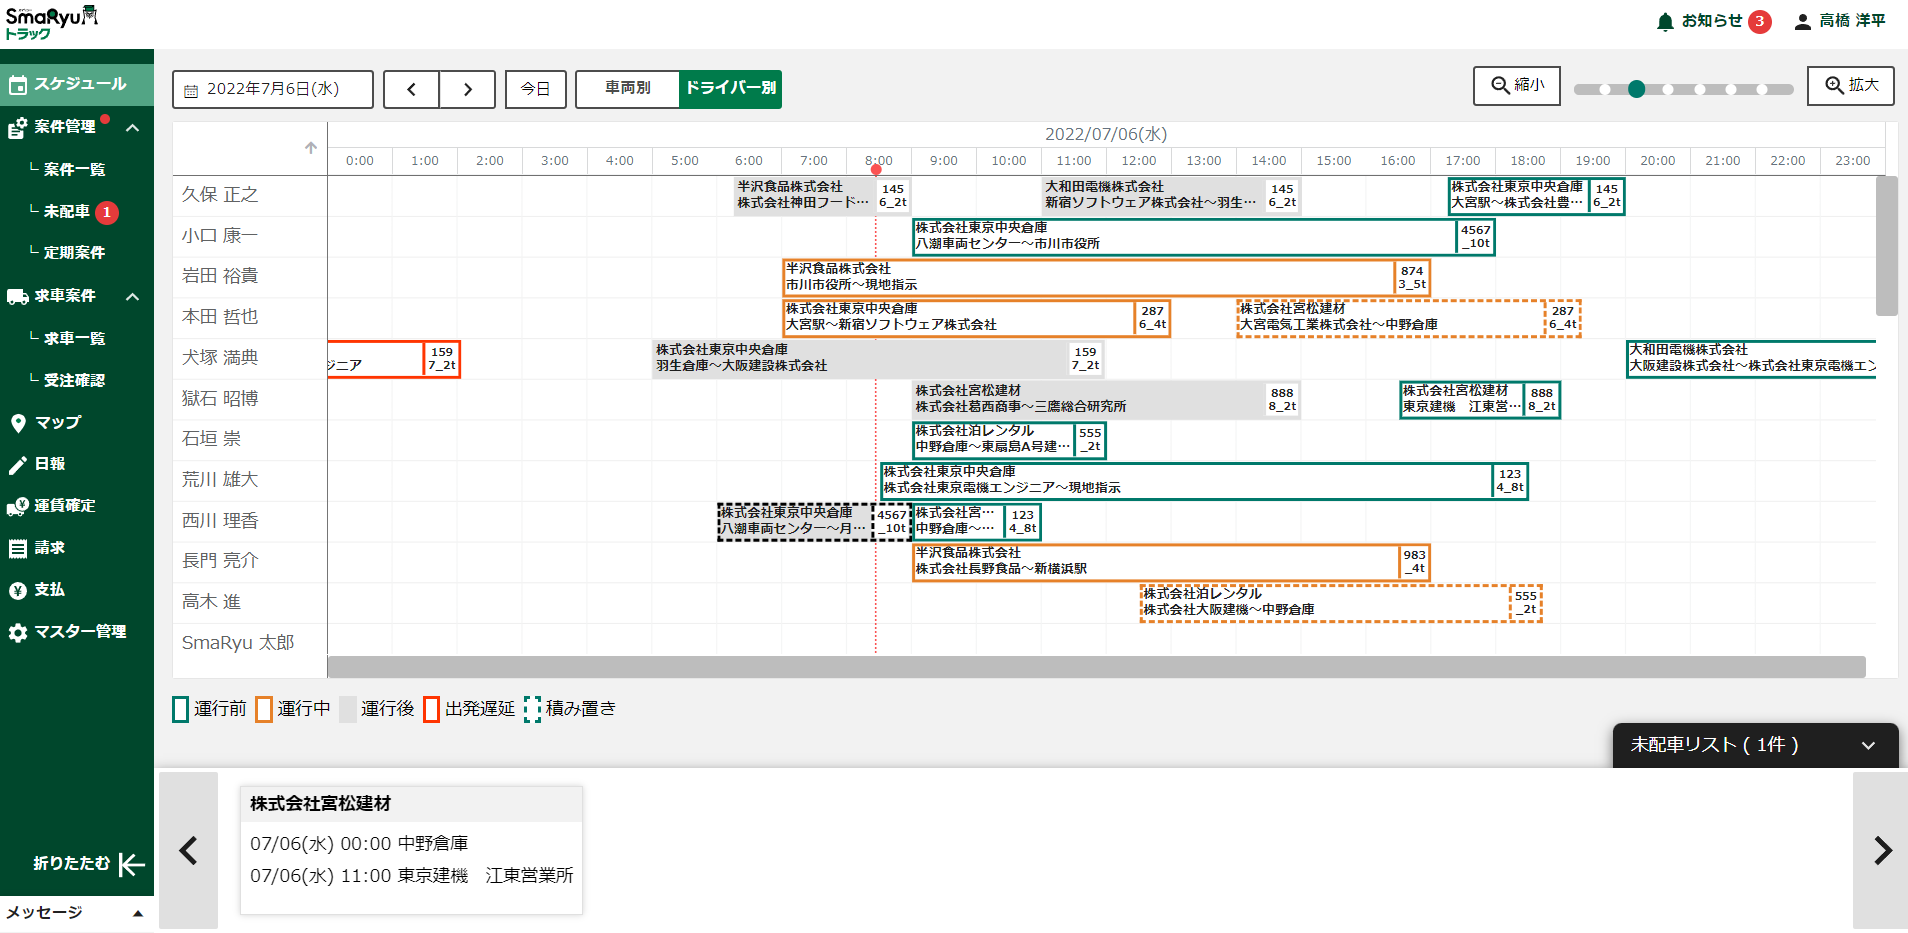This screenshot has width=1908, height=933.
Task: Expand the メッセージ panel triangle
Action: (x=138, y=913)
